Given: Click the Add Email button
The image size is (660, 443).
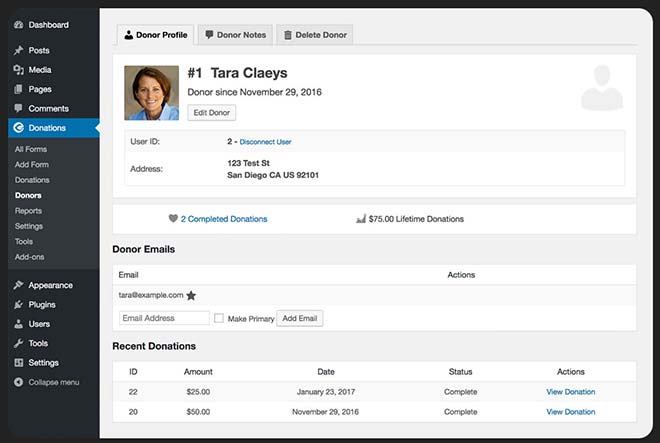Looking at the screenshot, I should 300,318.
